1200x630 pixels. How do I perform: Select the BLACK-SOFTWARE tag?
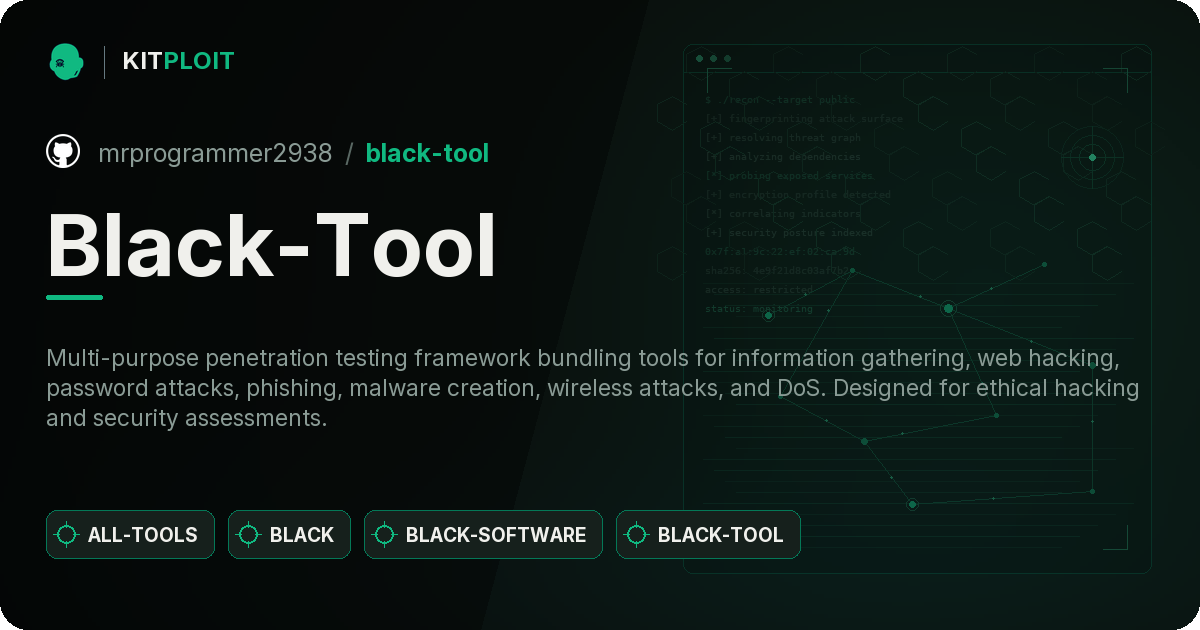[483, 534]
